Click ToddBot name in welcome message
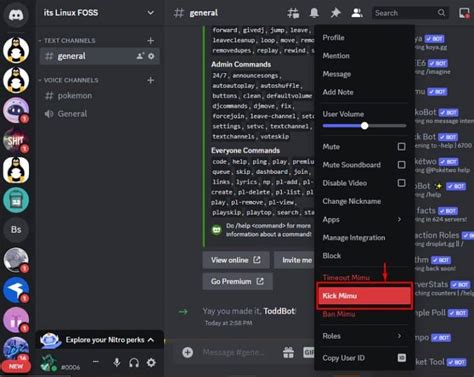 (279, 311)
